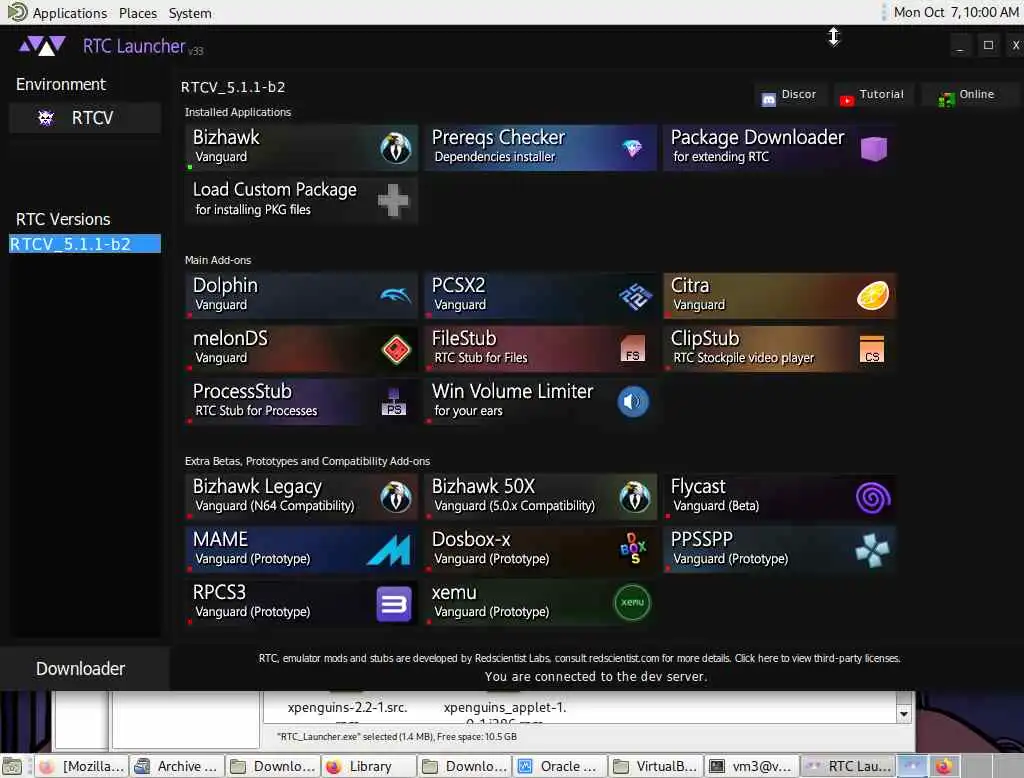Image resolution: width=1024 pixels, height=778 pixels.
Task: Launch the Dolphin Vanguard add-on tile
Action: pyautogui.click(x=302, y=296)
